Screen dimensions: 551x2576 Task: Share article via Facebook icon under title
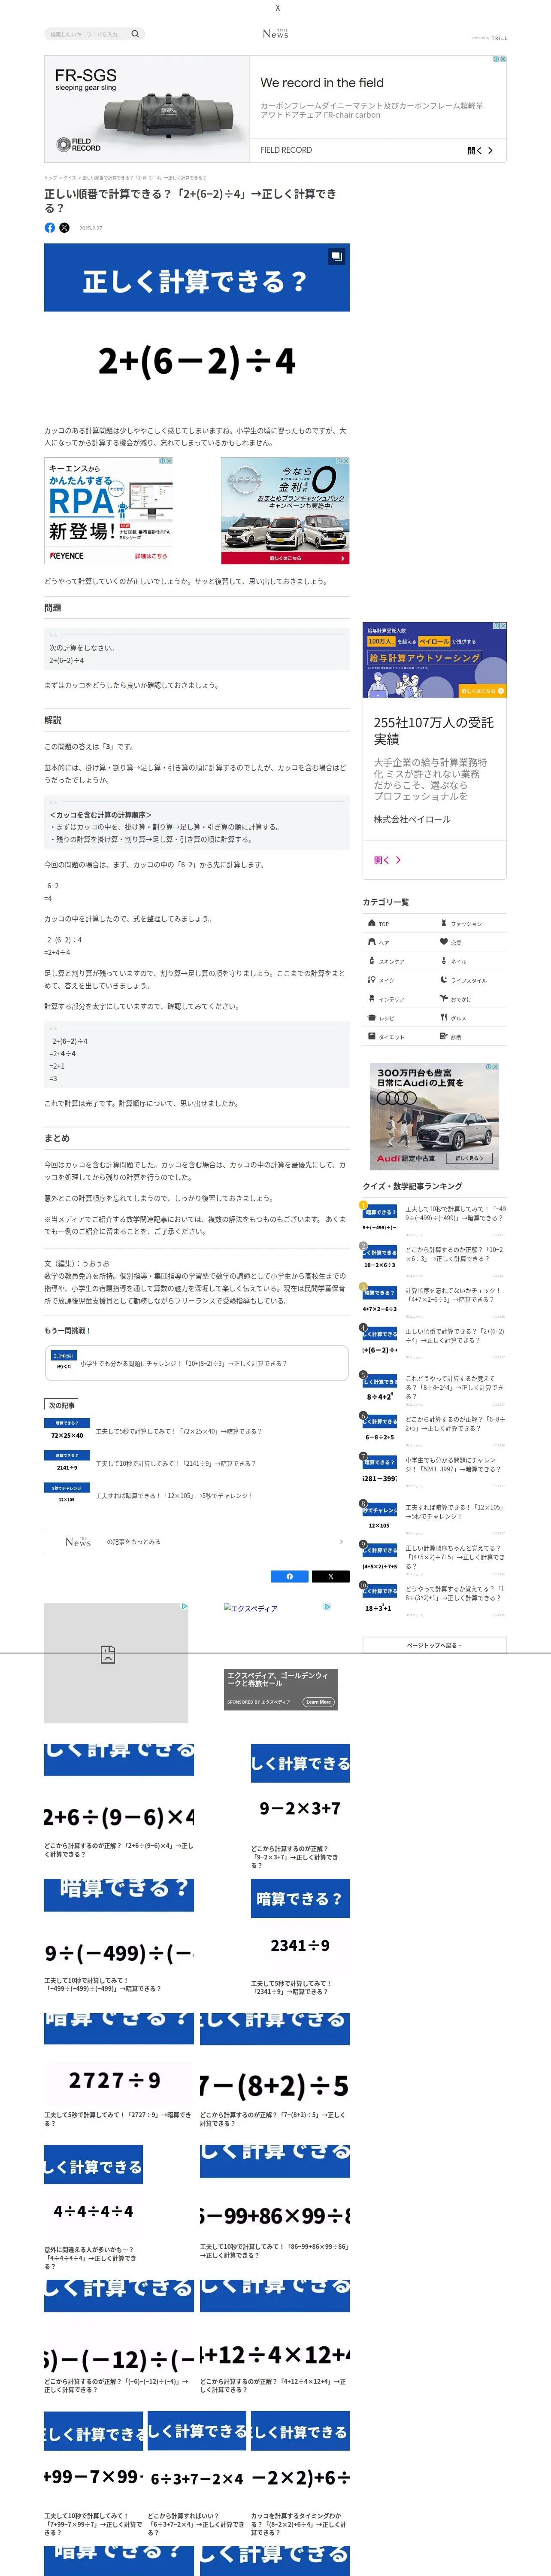coord(50,228)
